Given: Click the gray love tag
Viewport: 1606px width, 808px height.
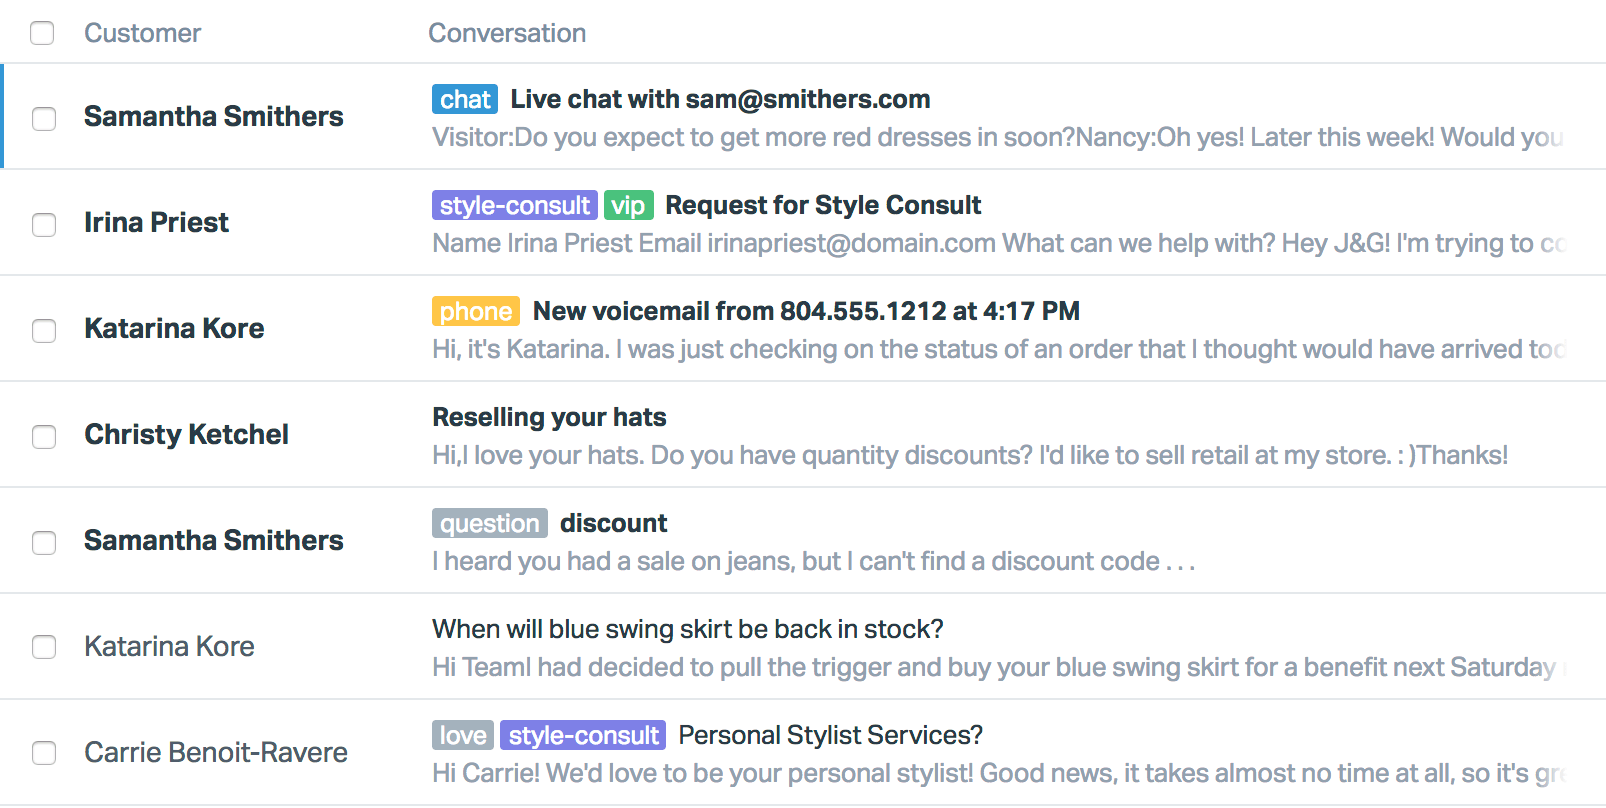Looking at the screenshot, I should (x=462, y=735).
